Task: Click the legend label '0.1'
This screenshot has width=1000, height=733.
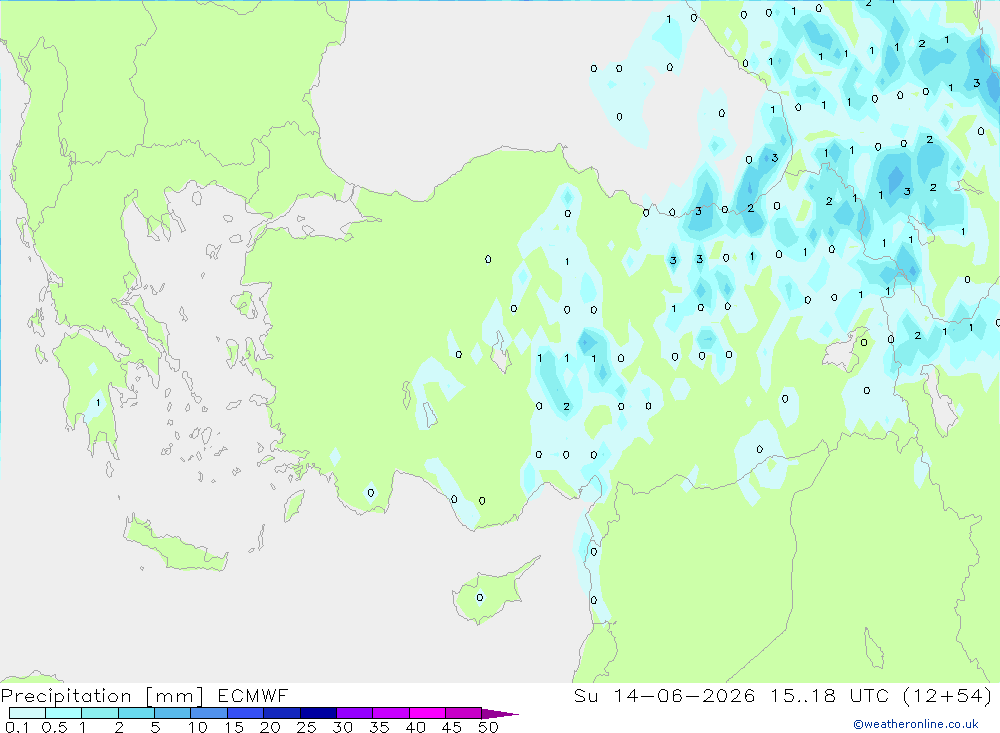Action: (x=17, y=727)
